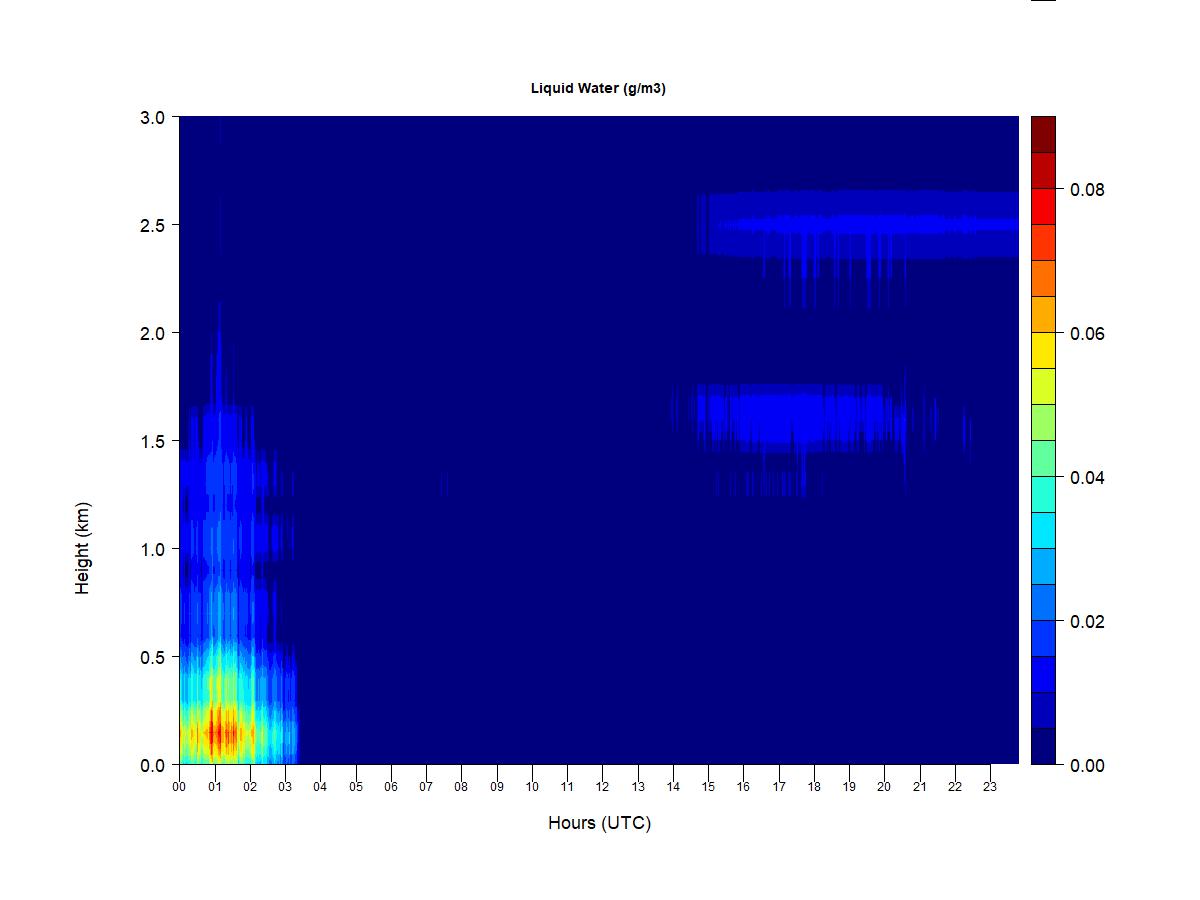Click the darkest navy colorbar segment at 0.00
This screenshot has width=1200, height=900.
pos(1043,746)
